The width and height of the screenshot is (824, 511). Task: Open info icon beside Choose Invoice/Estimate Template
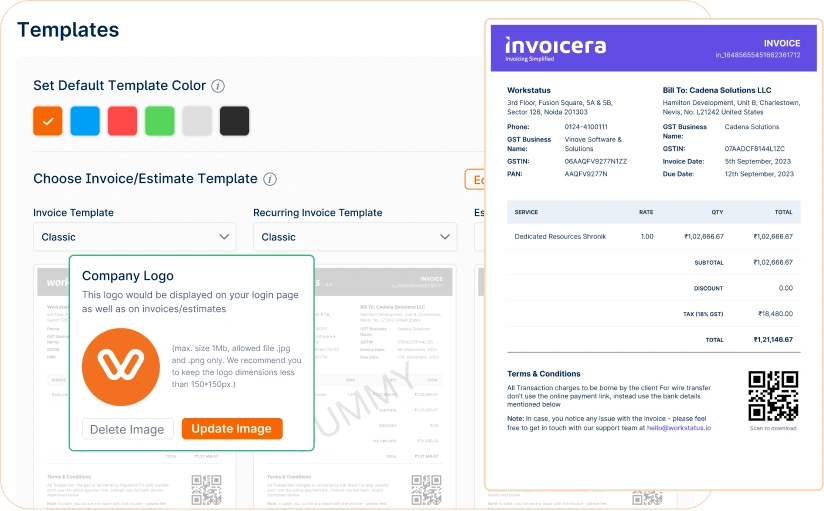click(x=270, y=179)
